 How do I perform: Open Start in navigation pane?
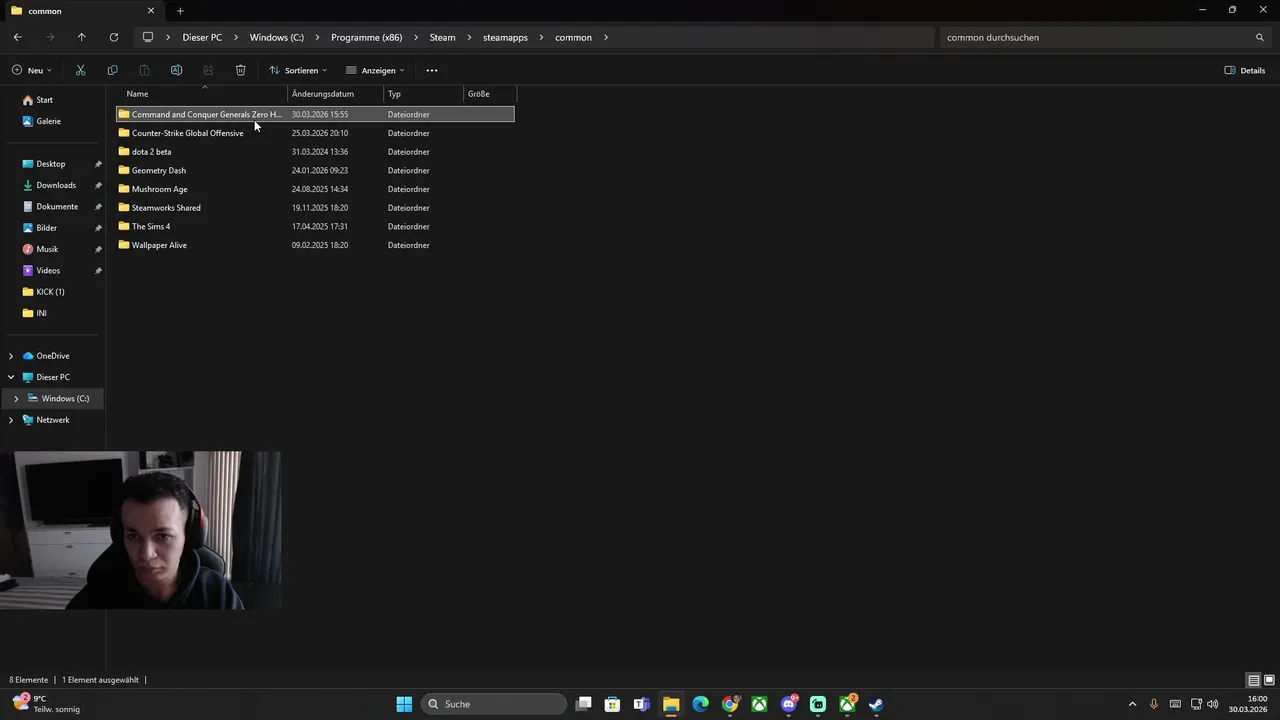point(44,100)
